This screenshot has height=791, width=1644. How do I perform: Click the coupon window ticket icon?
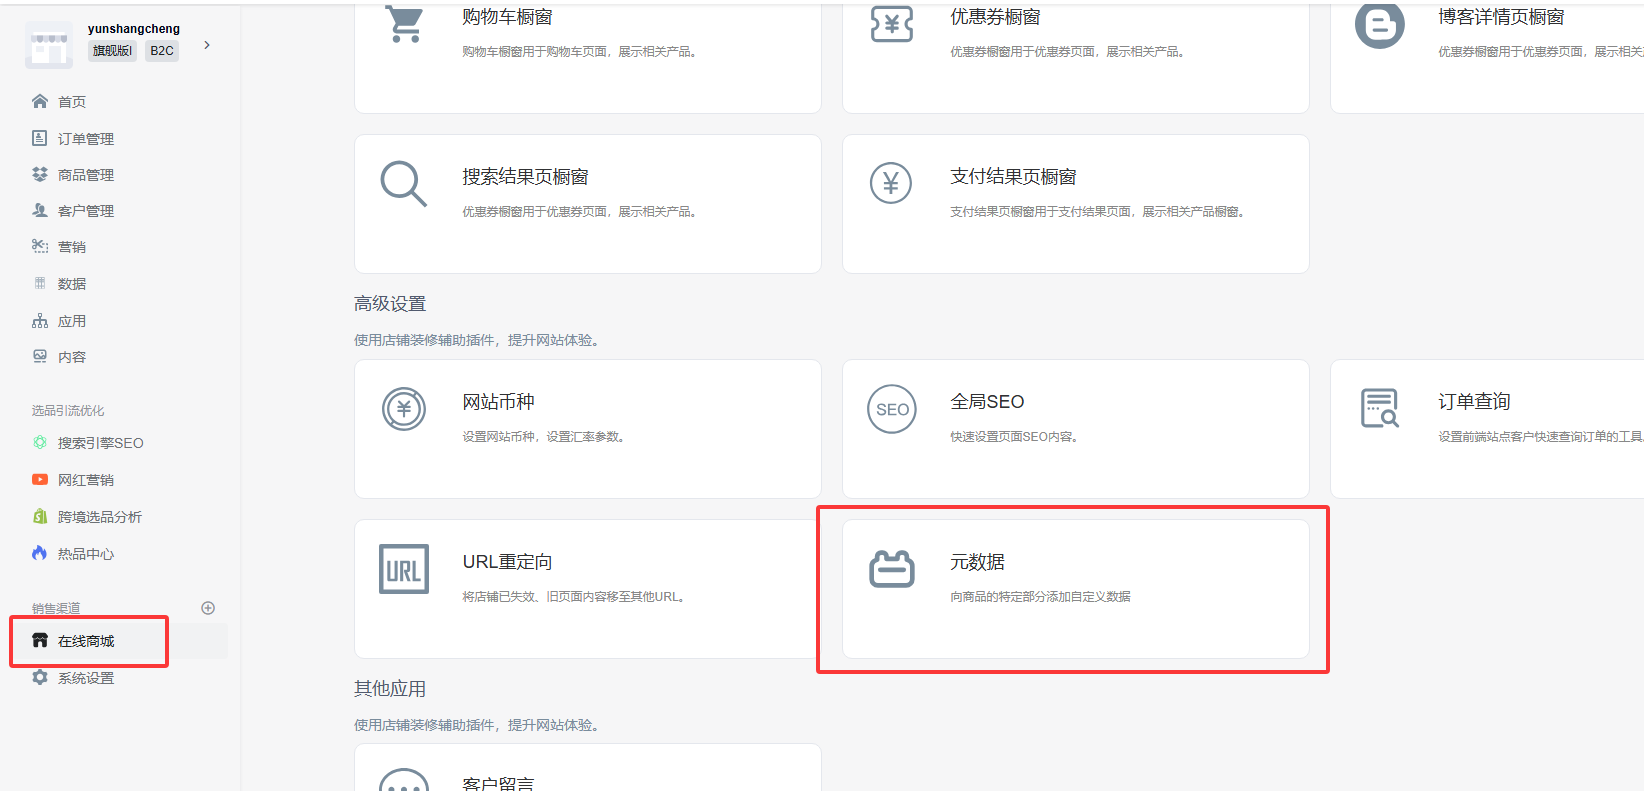[891, 24]
